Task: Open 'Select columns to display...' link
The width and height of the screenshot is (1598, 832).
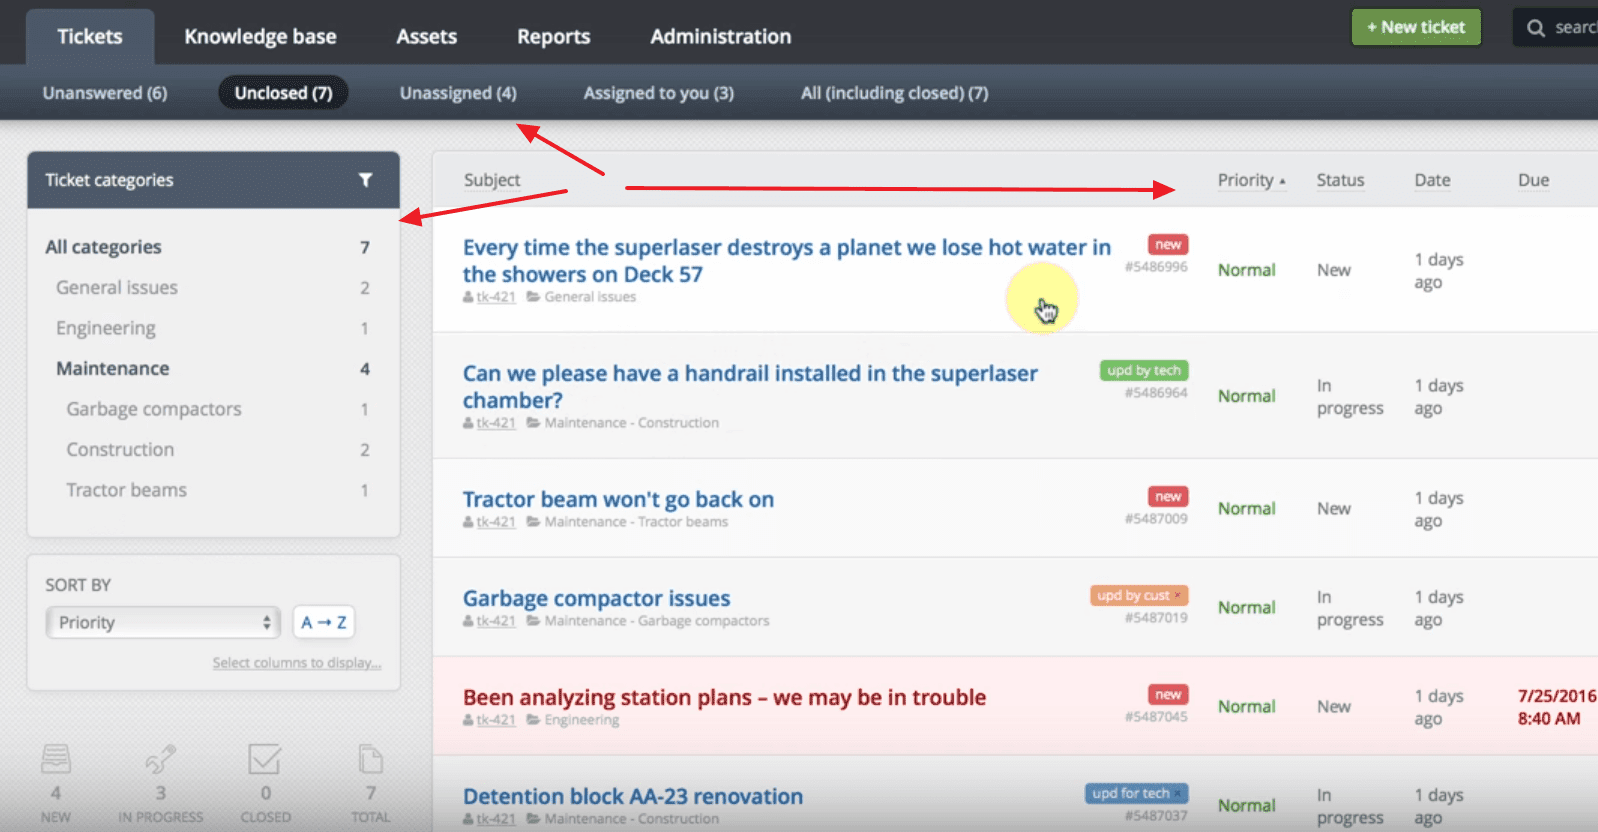Action: pos(296,663)
